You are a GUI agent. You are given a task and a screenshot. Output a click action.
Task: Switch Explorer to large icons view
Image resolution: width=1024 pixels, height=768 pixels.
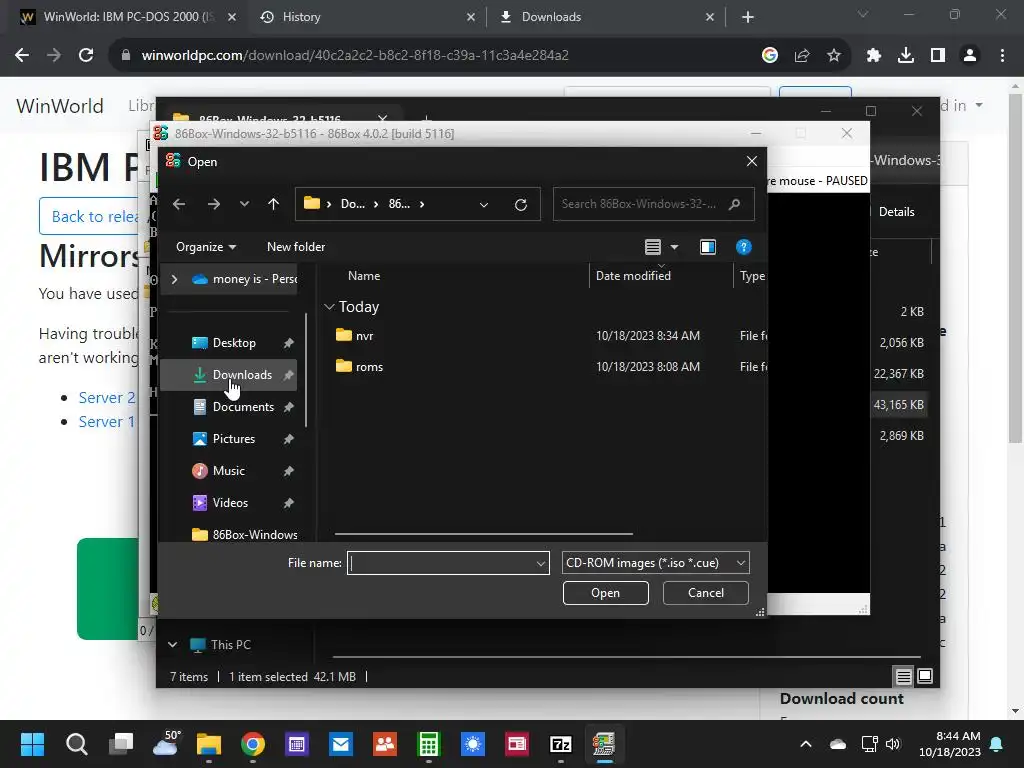(x=925, y=676)
